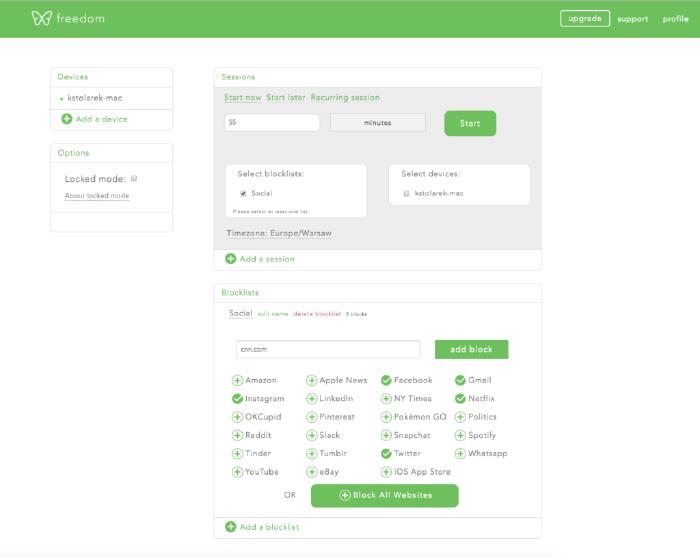This screenshot has height=558, width=700.
Task: Click Block All Websites button
Action: [x=385, y=496]
